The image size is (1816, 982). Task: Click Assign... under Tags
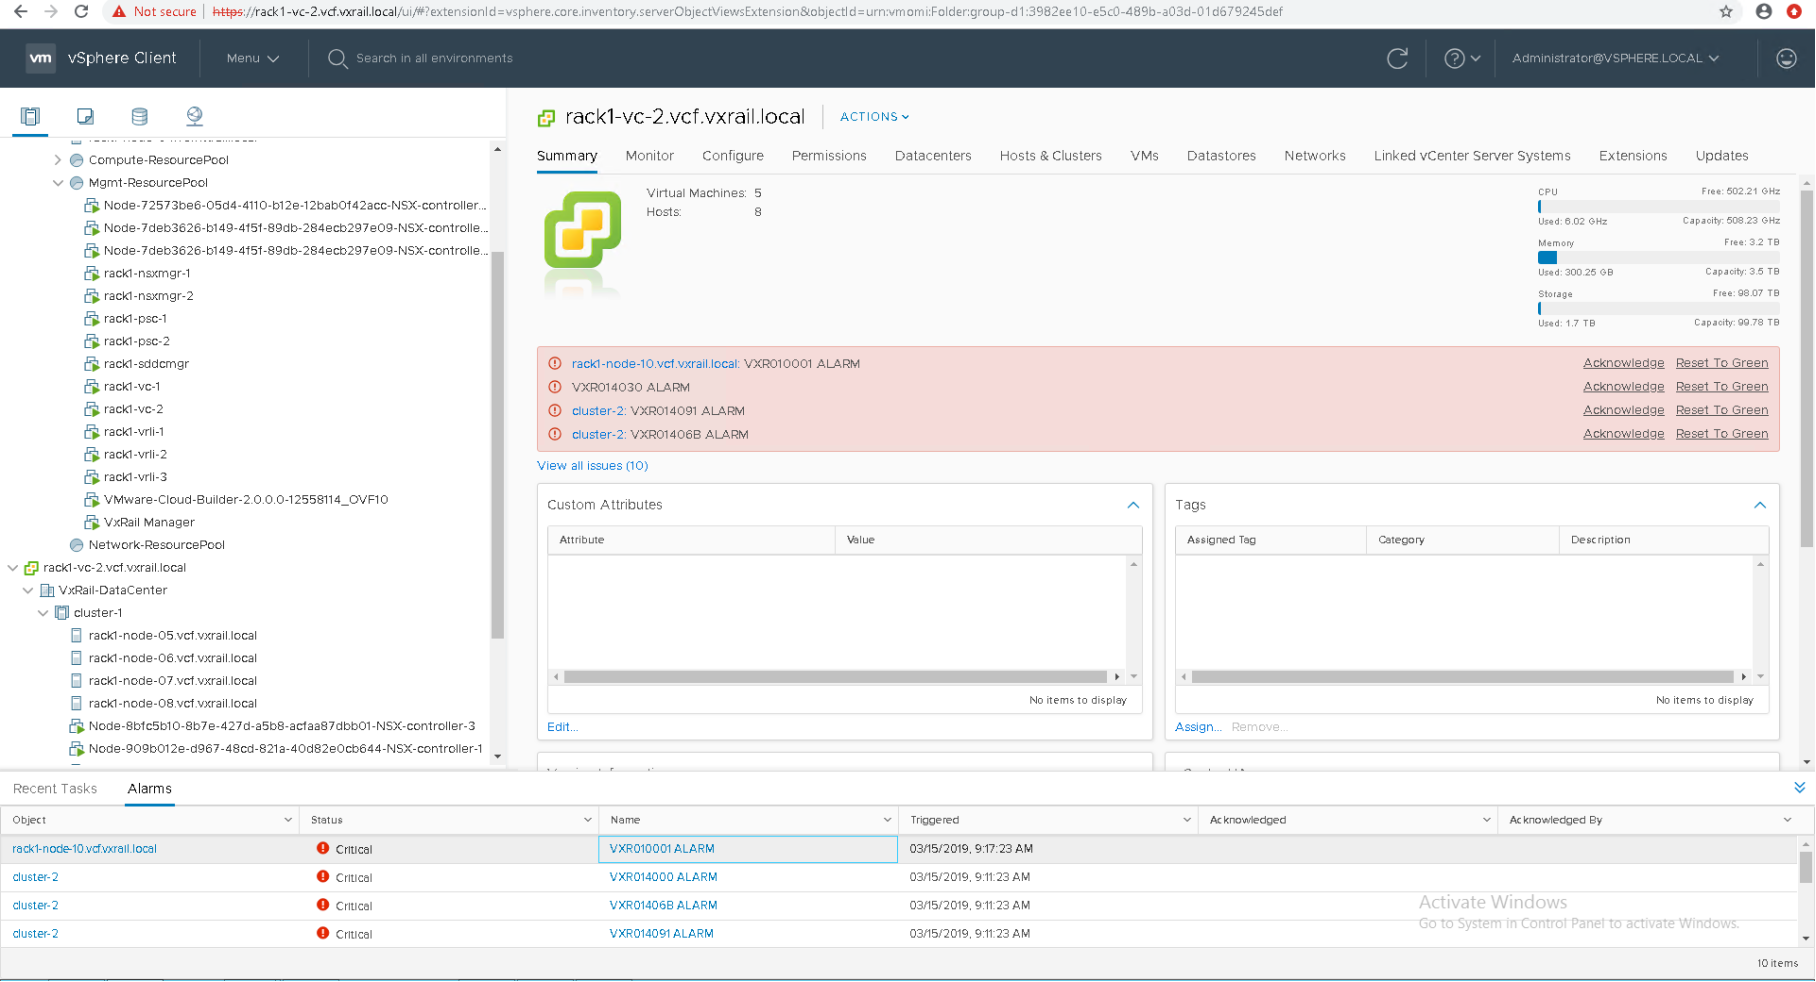(1198, 727)
